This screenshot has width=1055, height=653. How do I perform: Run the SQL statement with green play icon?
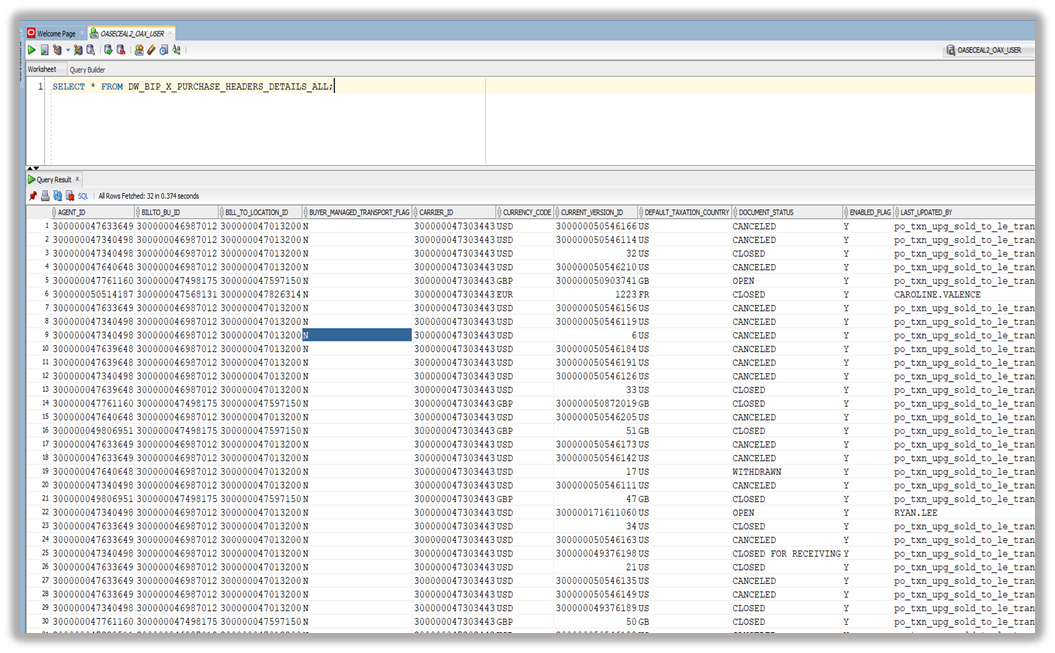click(x=33, y=52)
